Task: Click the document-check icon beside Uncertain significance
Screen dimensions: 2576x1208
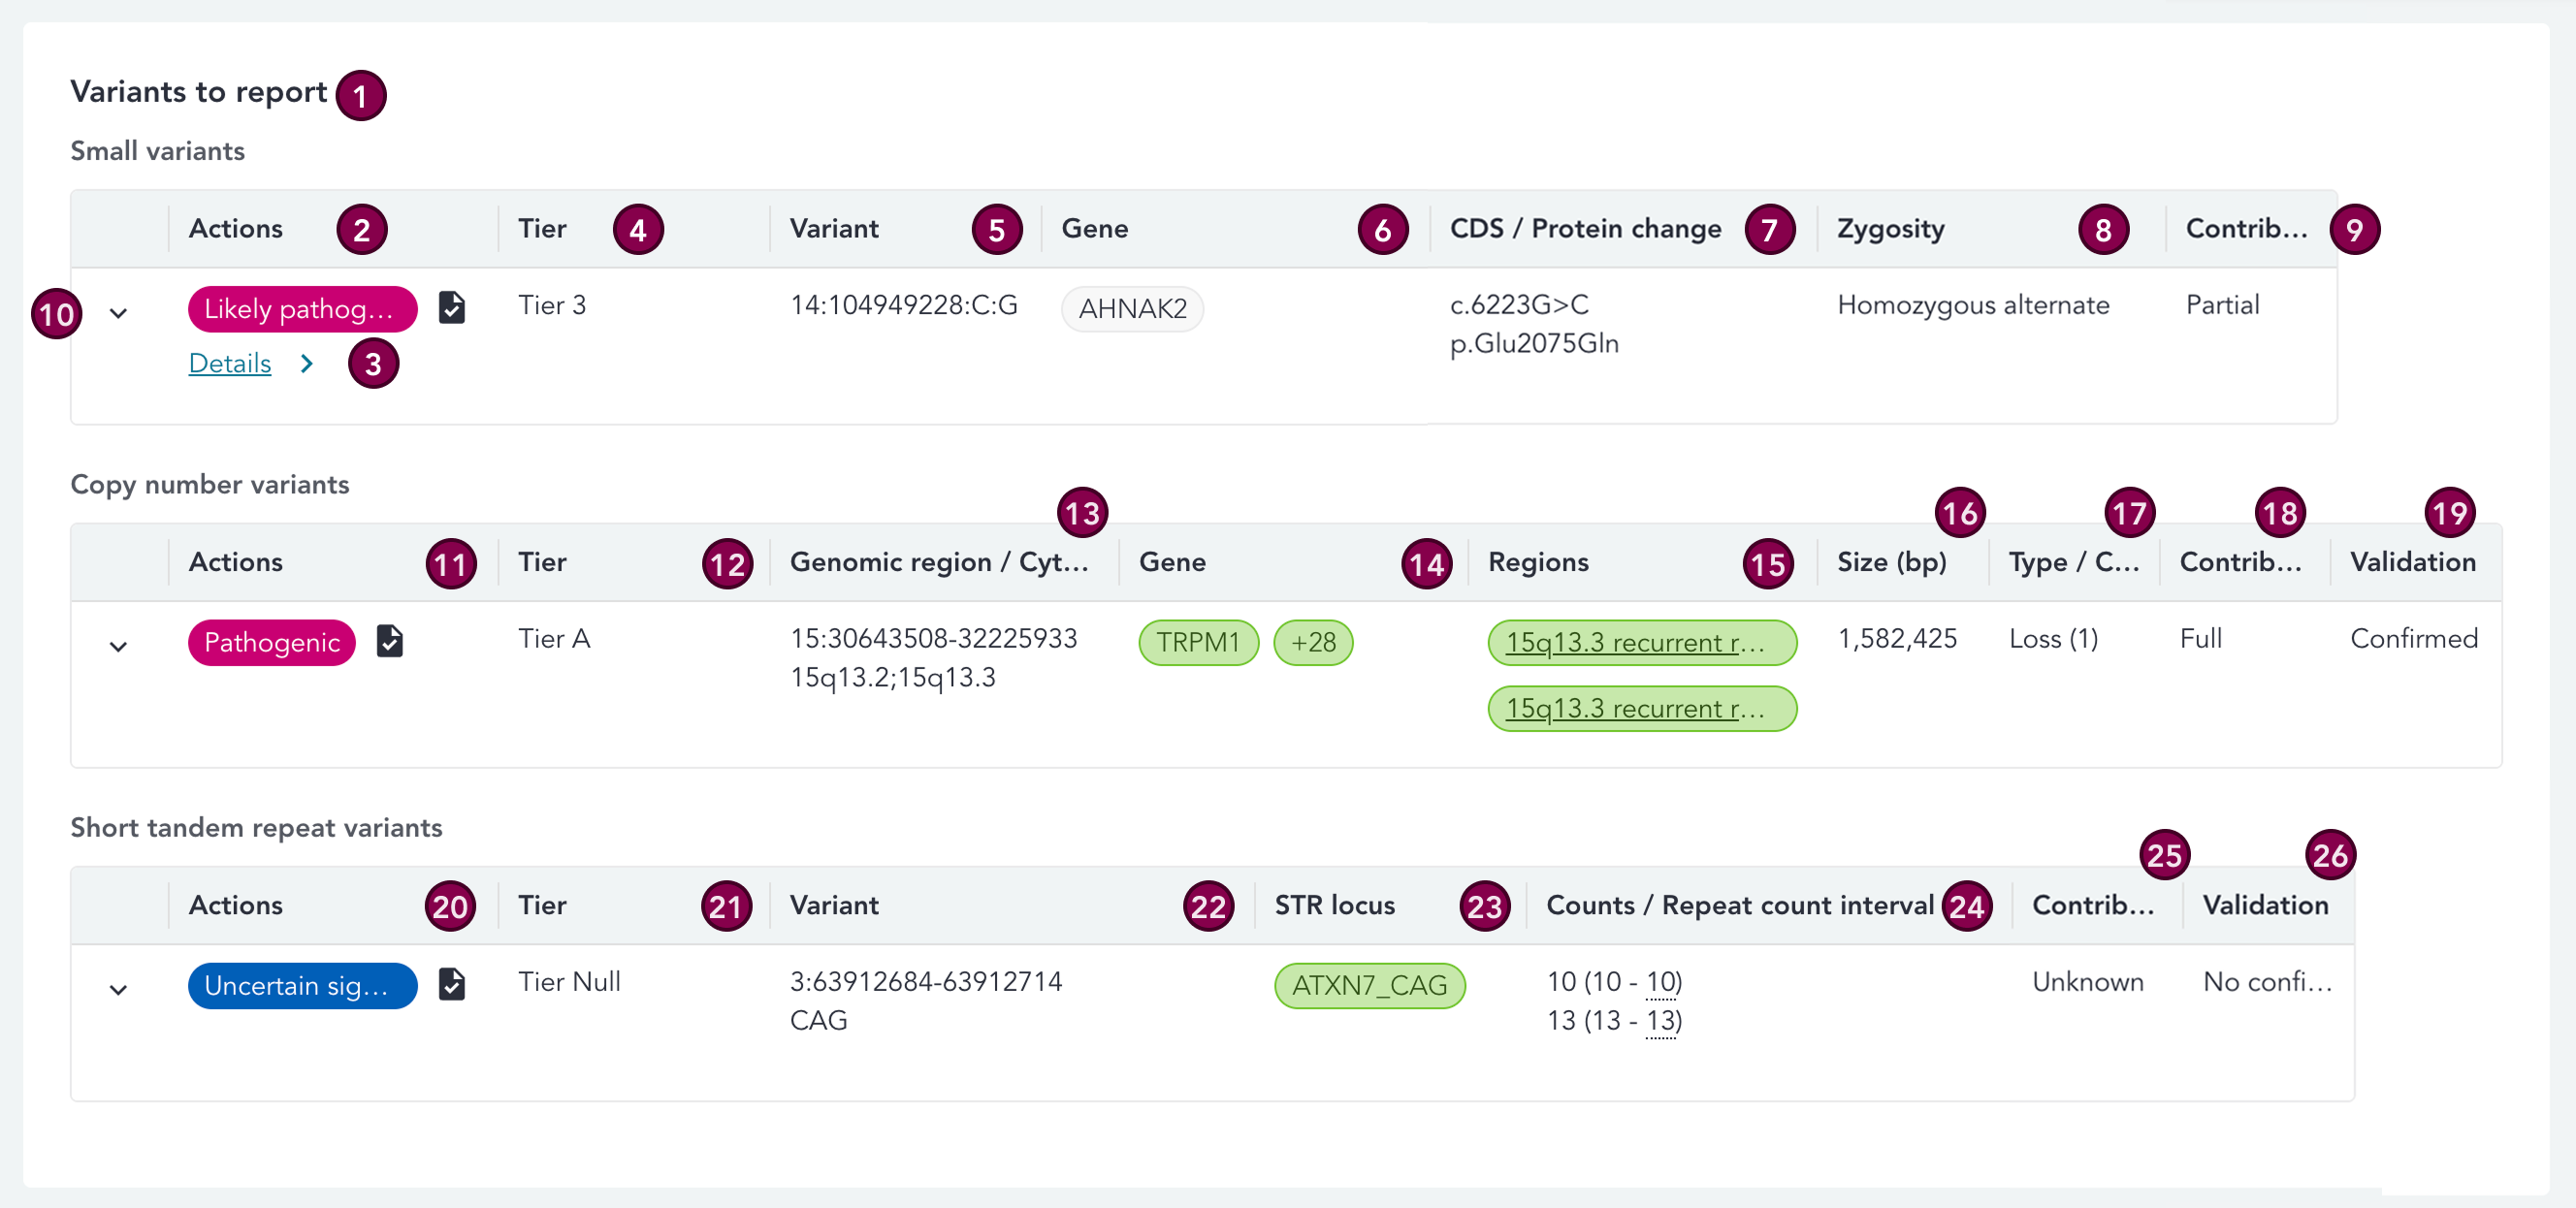Action: (x=452, y=984)
